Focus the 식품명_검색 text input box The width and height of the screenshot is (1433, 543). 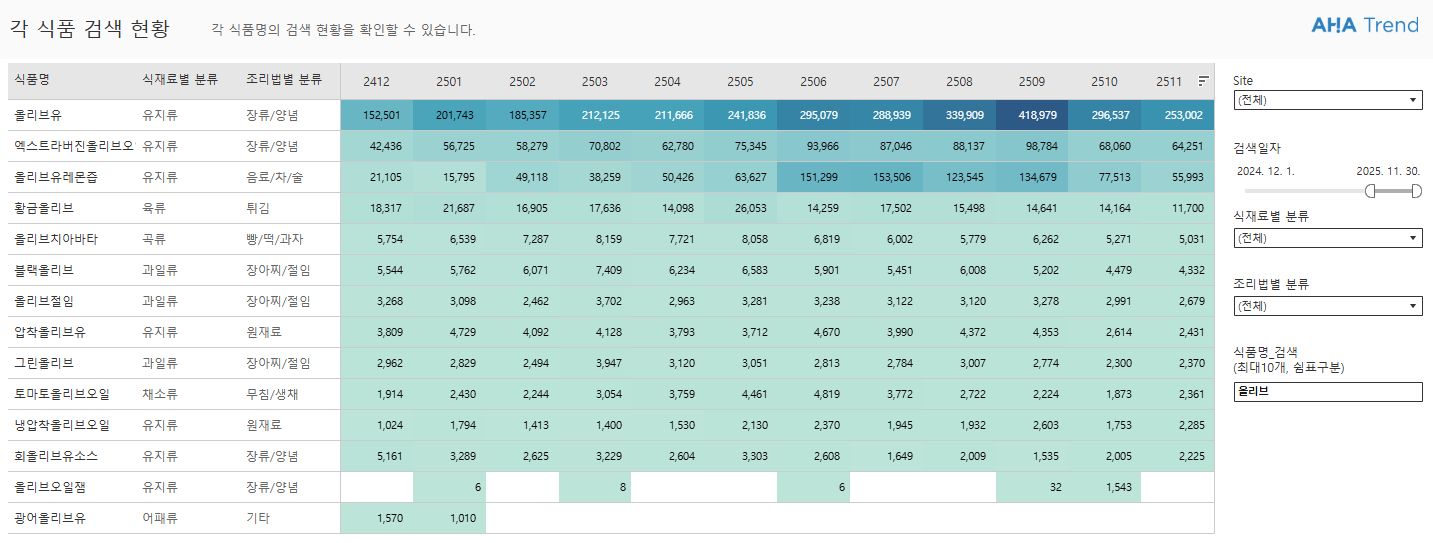pos(1327,392)
